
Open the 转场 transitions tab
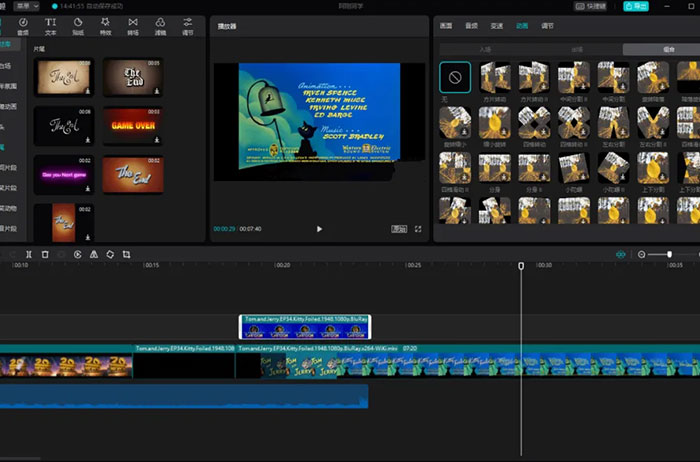pyautogui.click(x=133, y=26)
